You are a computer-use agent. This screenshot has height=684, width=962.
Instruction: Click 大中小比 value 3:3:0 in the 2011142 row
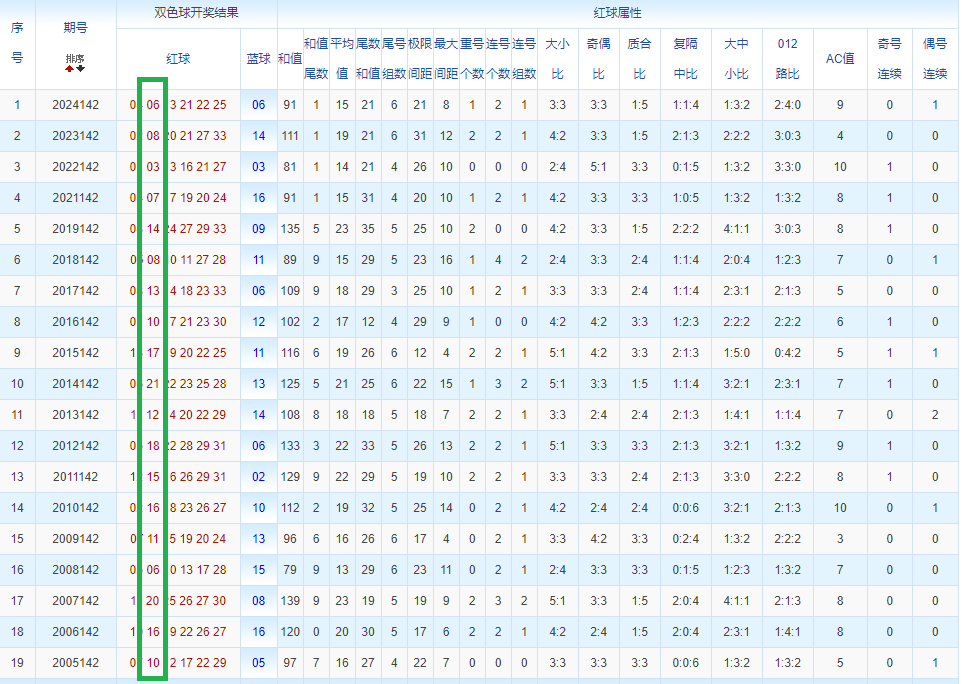736,477
